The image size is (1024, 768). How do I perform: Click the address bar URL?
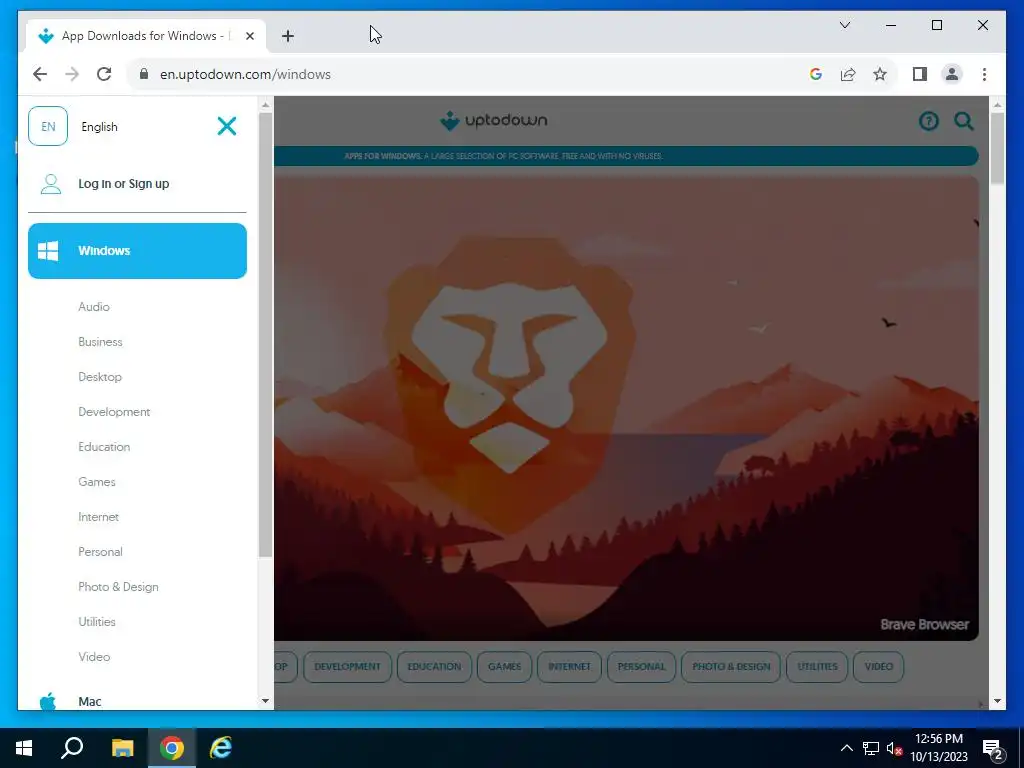(246, 74)
